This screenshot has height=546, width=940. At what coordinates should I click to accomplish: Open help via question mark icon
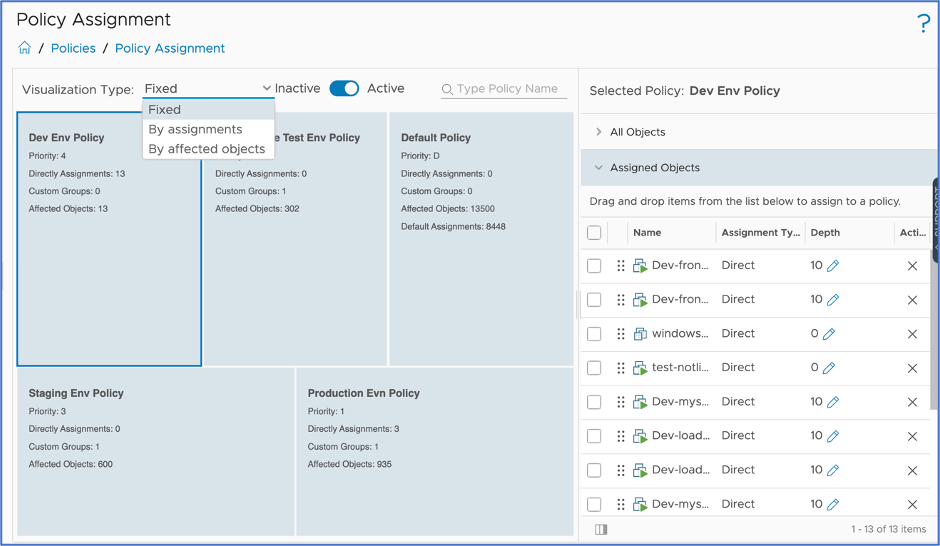coord(923,25)
